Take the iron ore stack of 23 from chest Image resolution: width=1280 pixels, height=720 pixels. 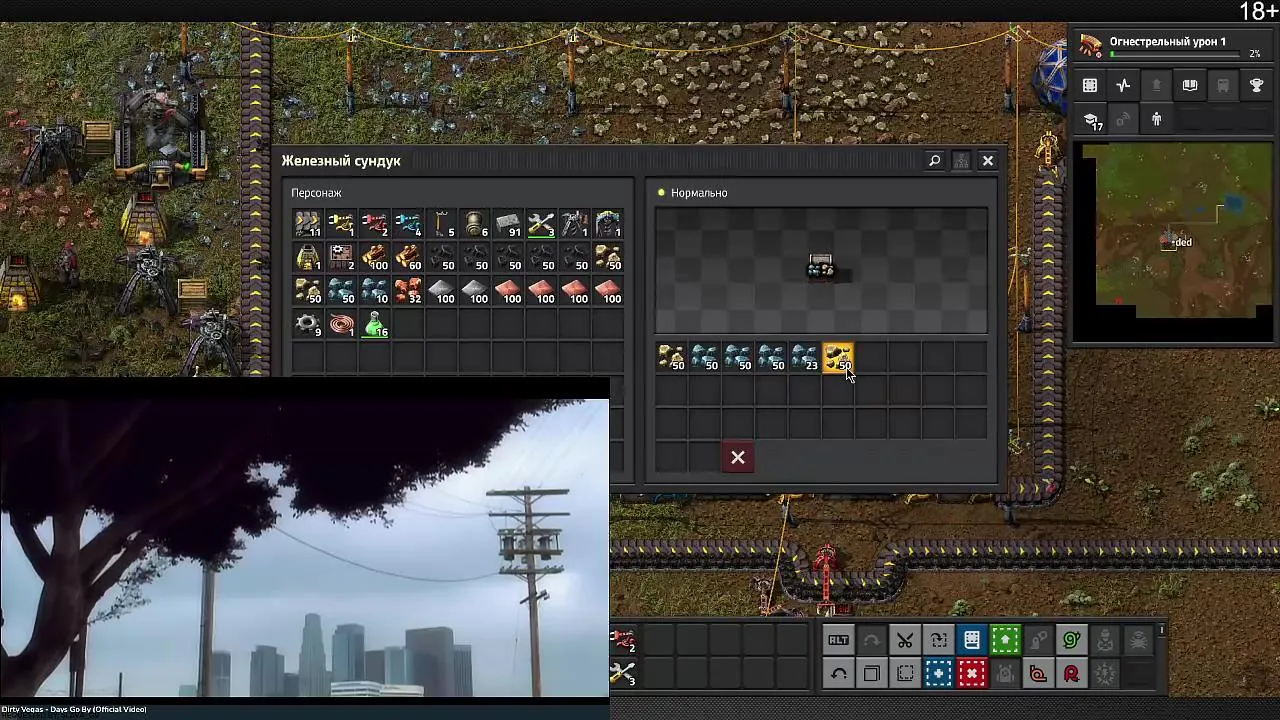pyautogui.click(x=805, y=358)
